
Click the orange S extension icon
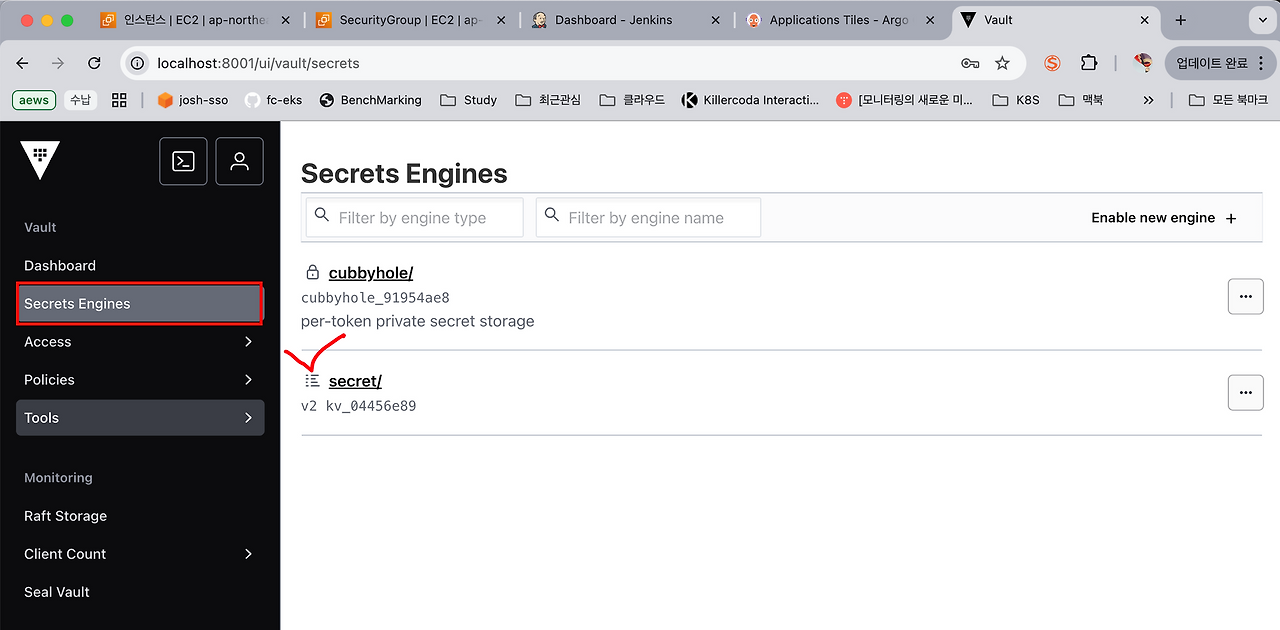click(x=1052, y=63)
